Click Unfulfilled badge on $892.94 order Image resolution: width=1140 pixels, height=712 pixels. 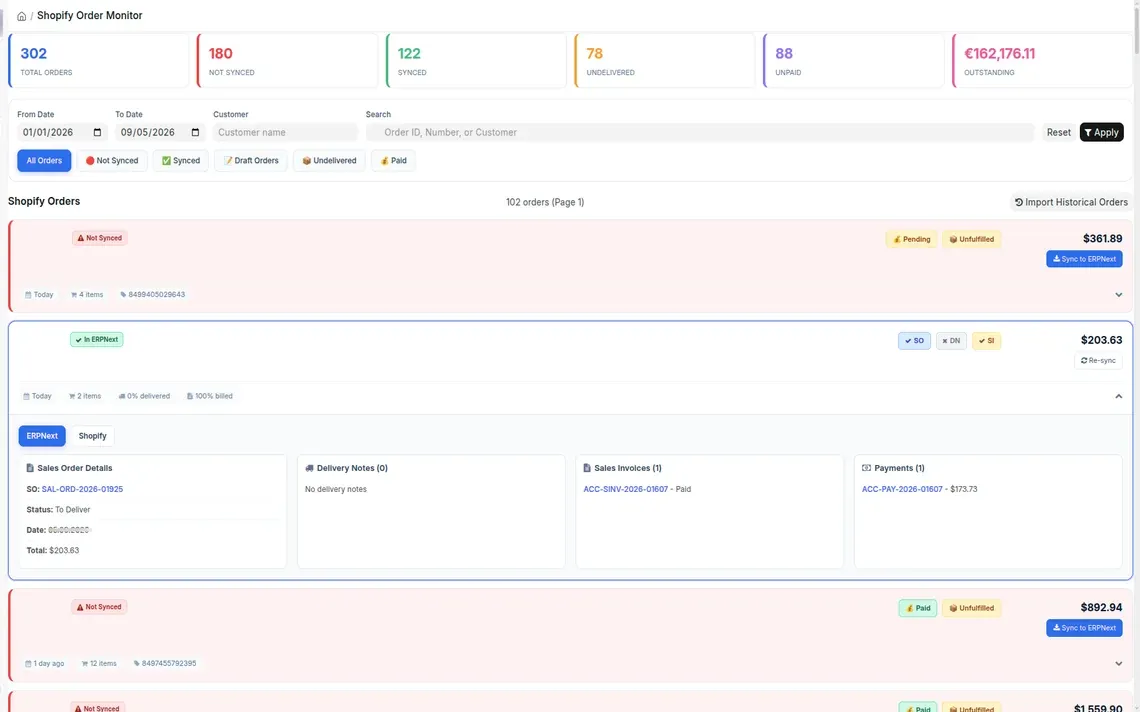point(971,608)
